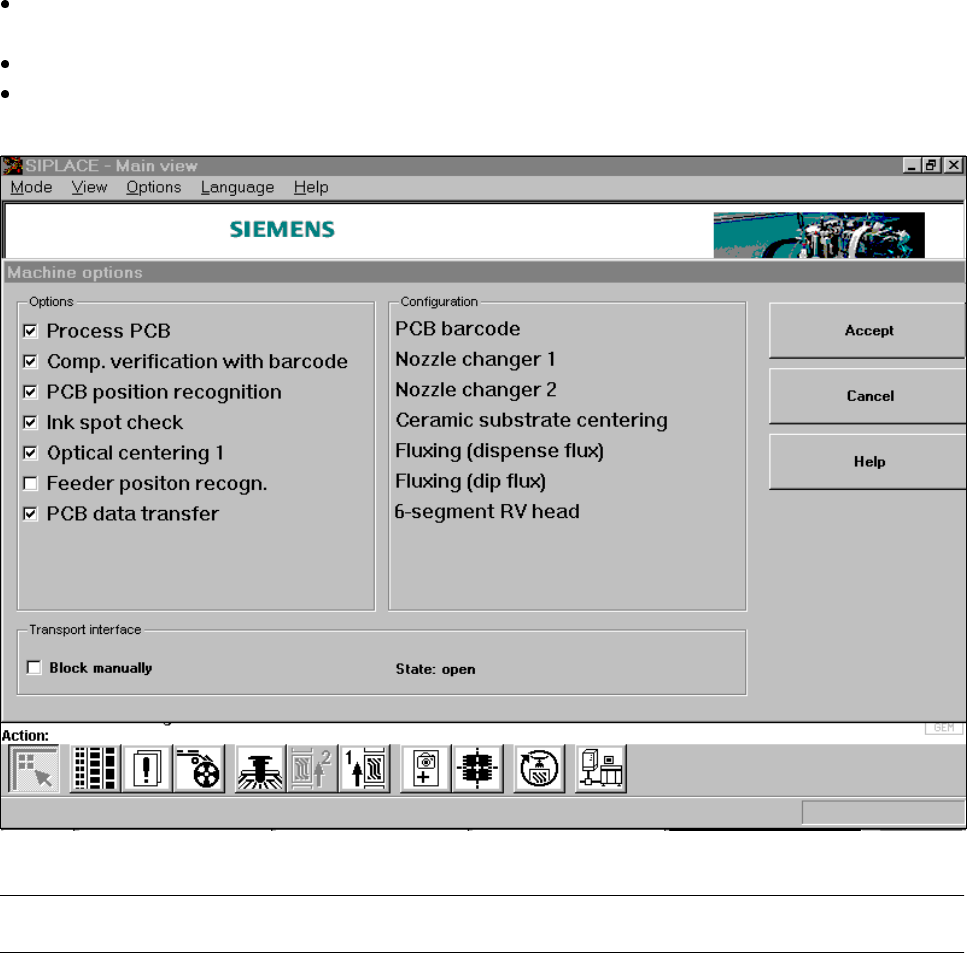Screen dimensions: 967x953
Task: Select Fluxing (dispense flux) entry
Action: pos(500,451)
